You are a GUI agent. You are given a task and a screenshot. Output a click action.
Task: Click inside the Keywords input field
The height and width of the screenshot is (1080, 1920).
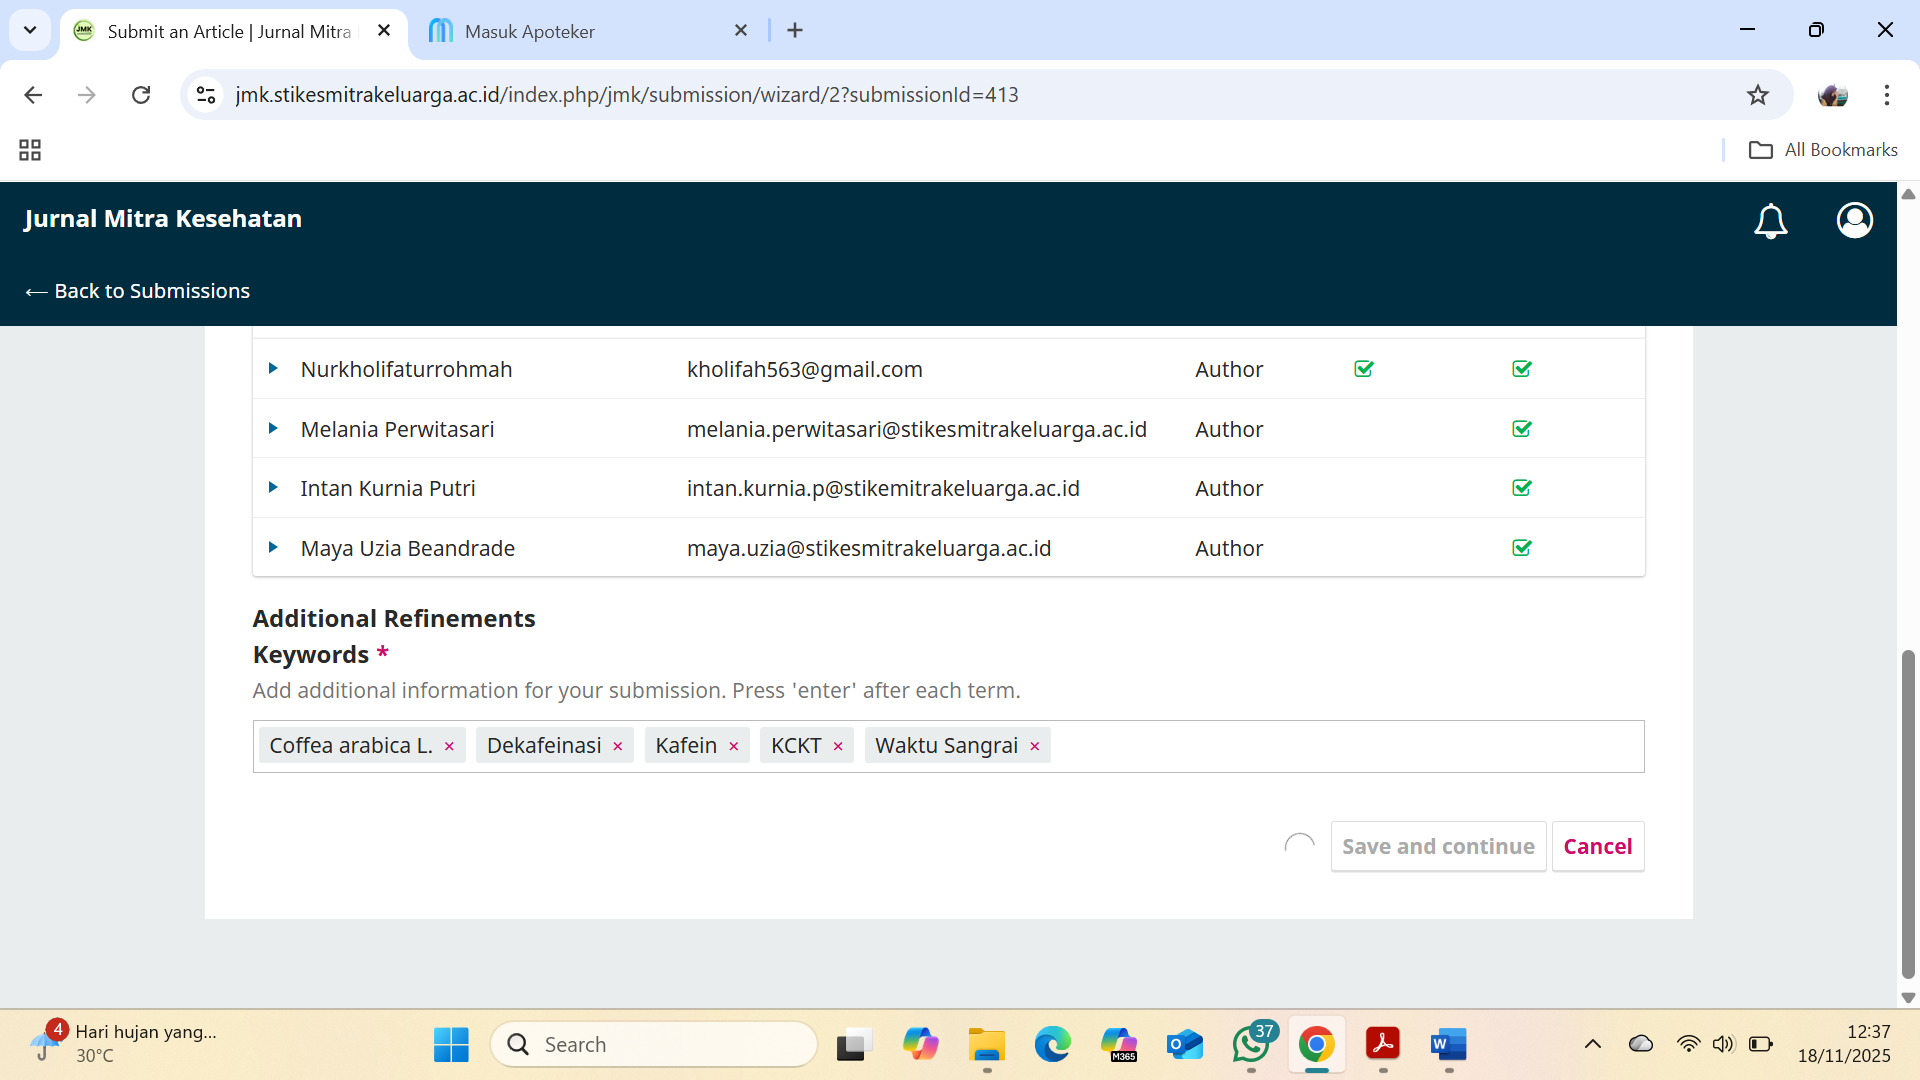click(1340, 746)
